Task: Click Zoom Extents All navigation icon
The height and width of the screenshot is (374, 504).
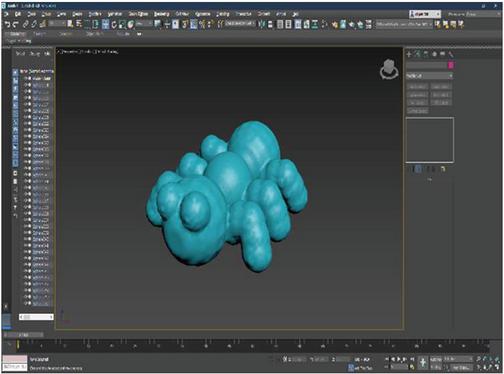Action: [x=497, y=359]
